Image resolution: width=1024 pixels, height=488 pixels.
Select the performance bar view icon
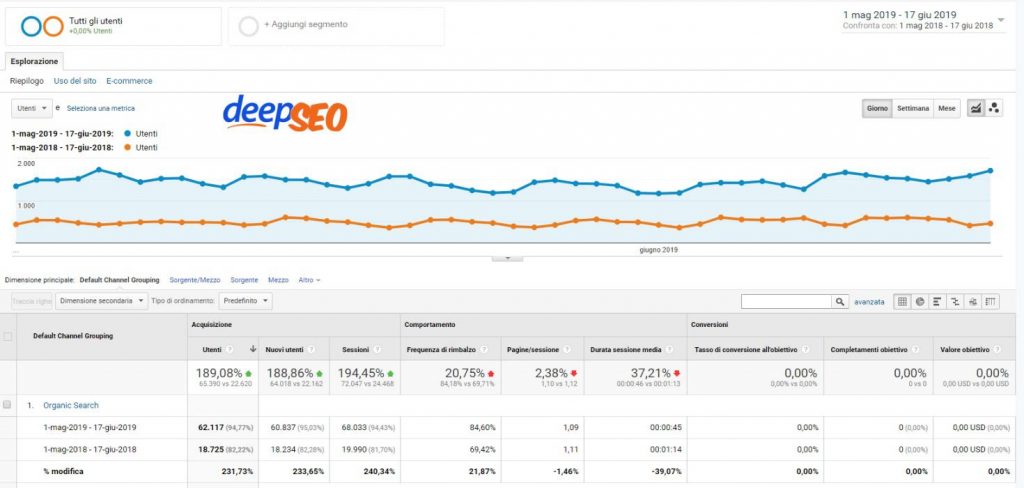click(x=938, y=301)
